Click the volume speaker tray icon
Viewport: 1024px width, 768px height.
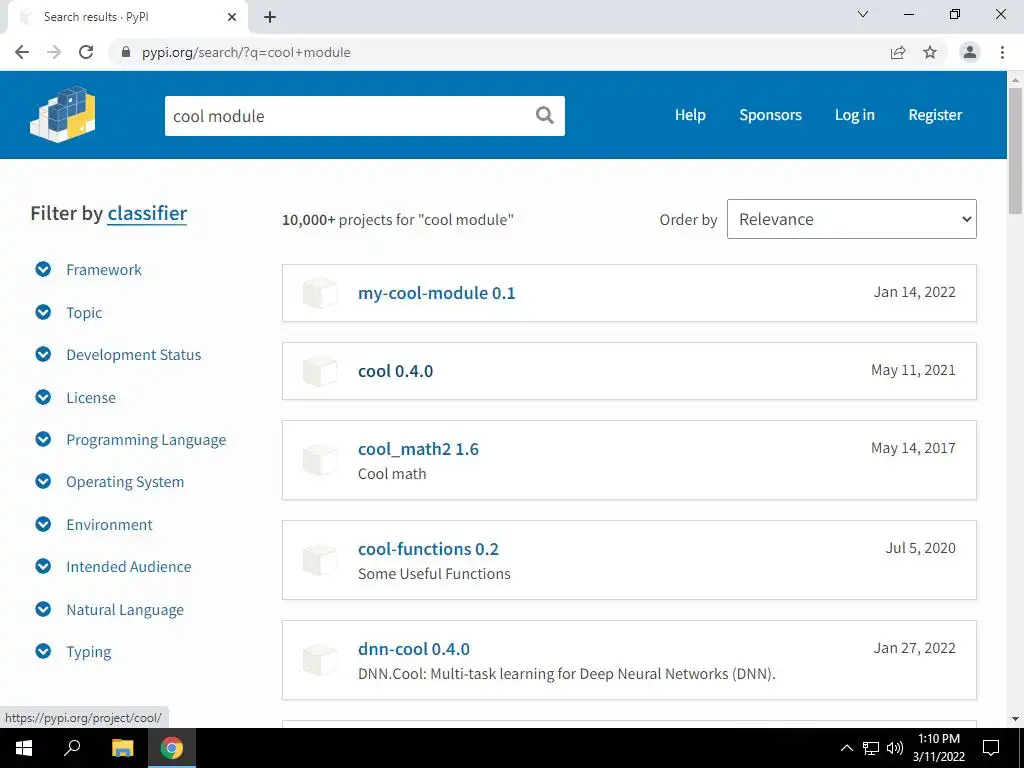coord(895,748)
